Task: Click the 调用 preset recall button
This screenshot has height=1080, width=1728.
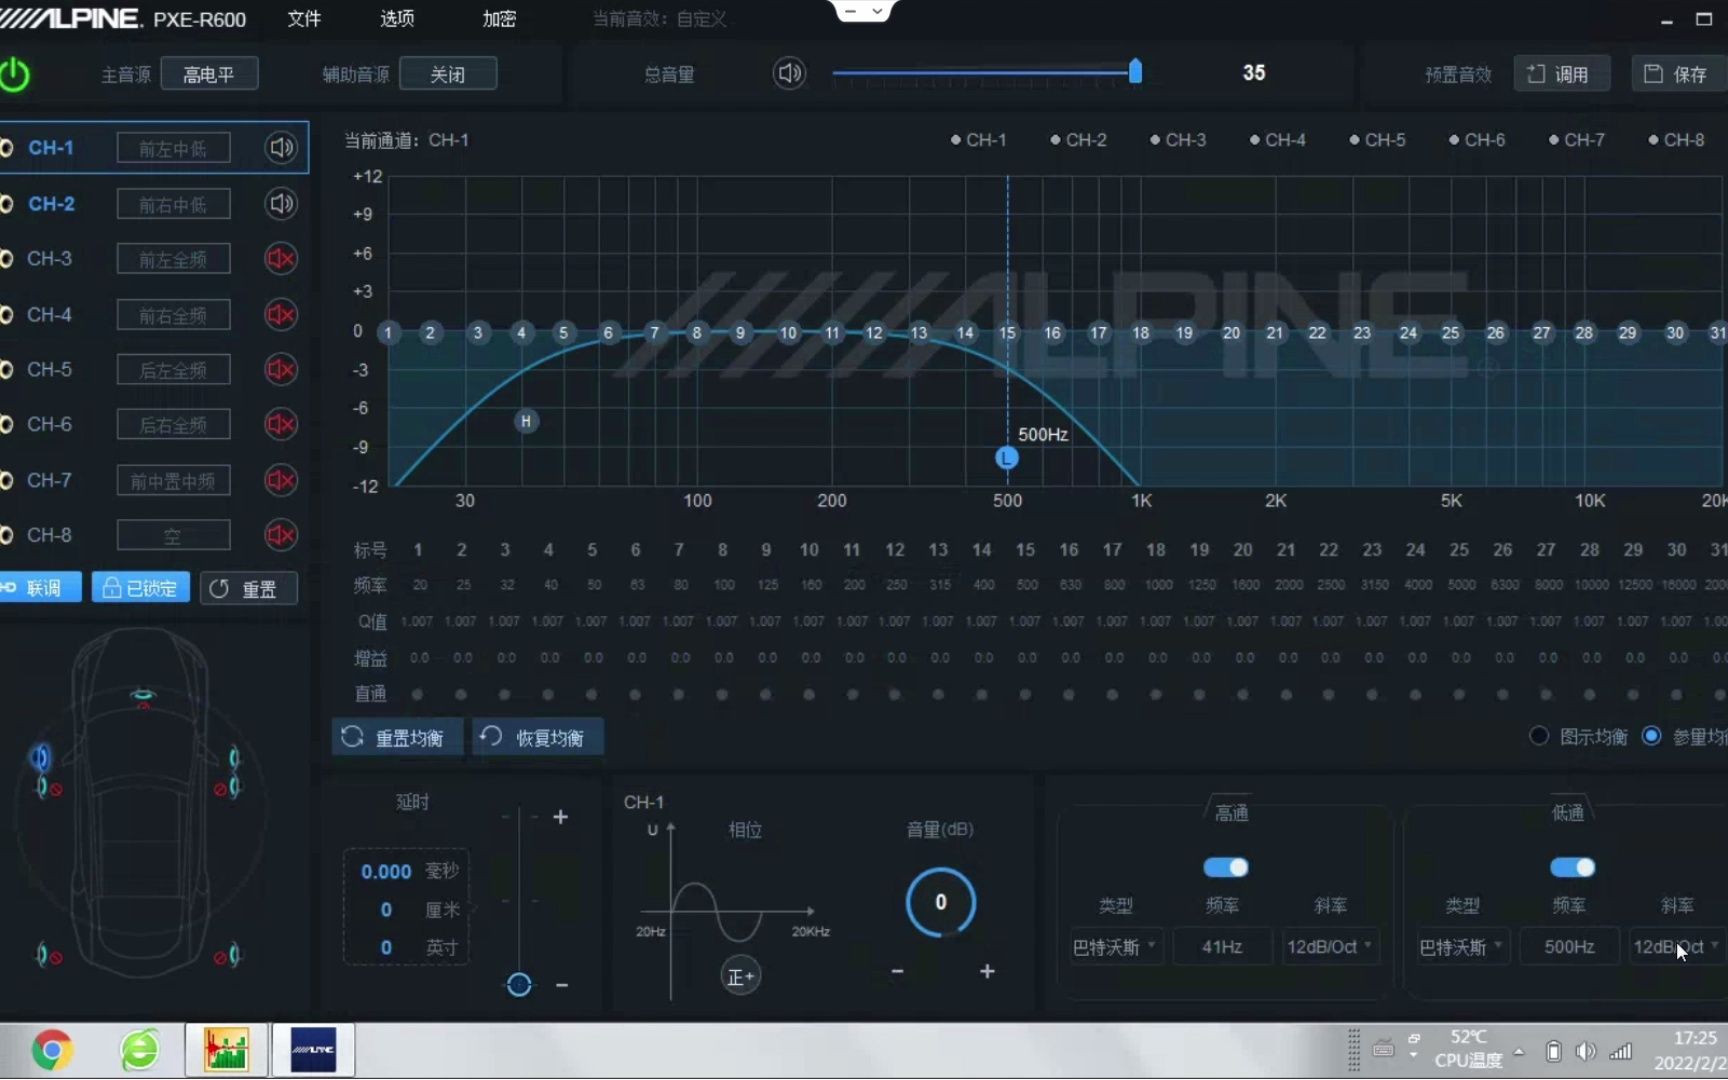Action: pyautogui.click(x=1561, y=74)
